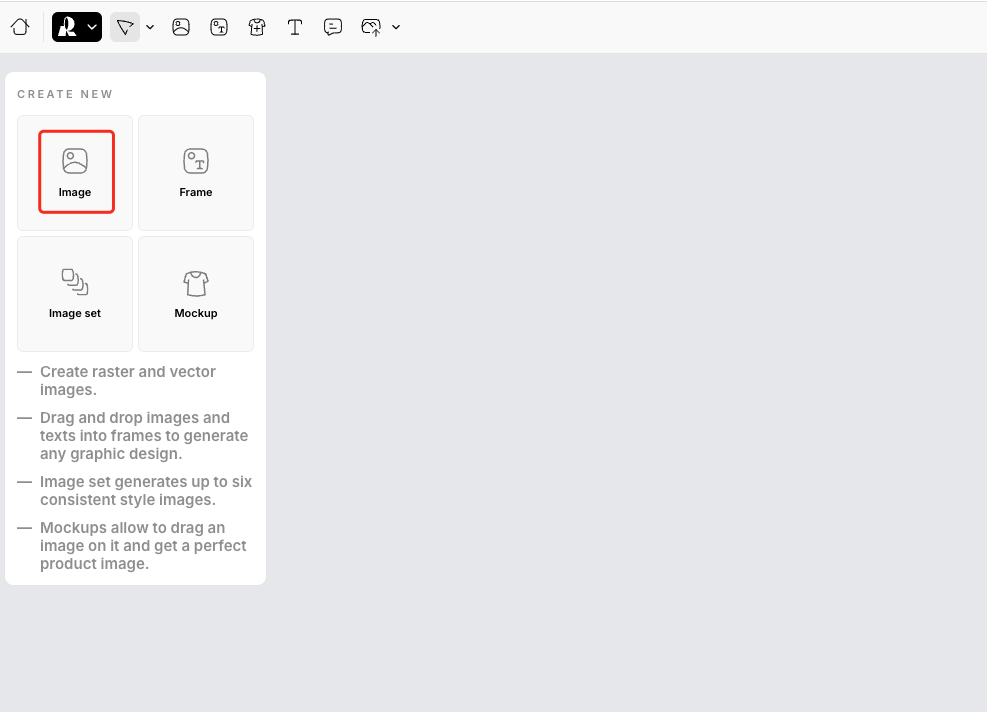This screenshot has height=712, width=987.
Task: Create a new Image
Action: [x=75, y=172]
